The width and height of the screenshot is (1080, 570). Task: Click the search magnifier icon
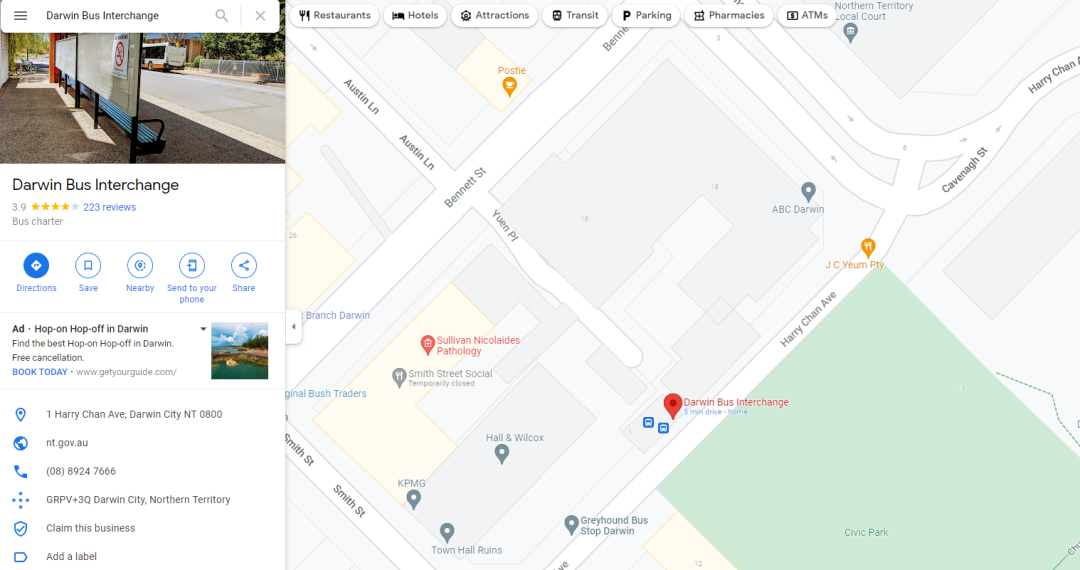(x=222, y=15)
